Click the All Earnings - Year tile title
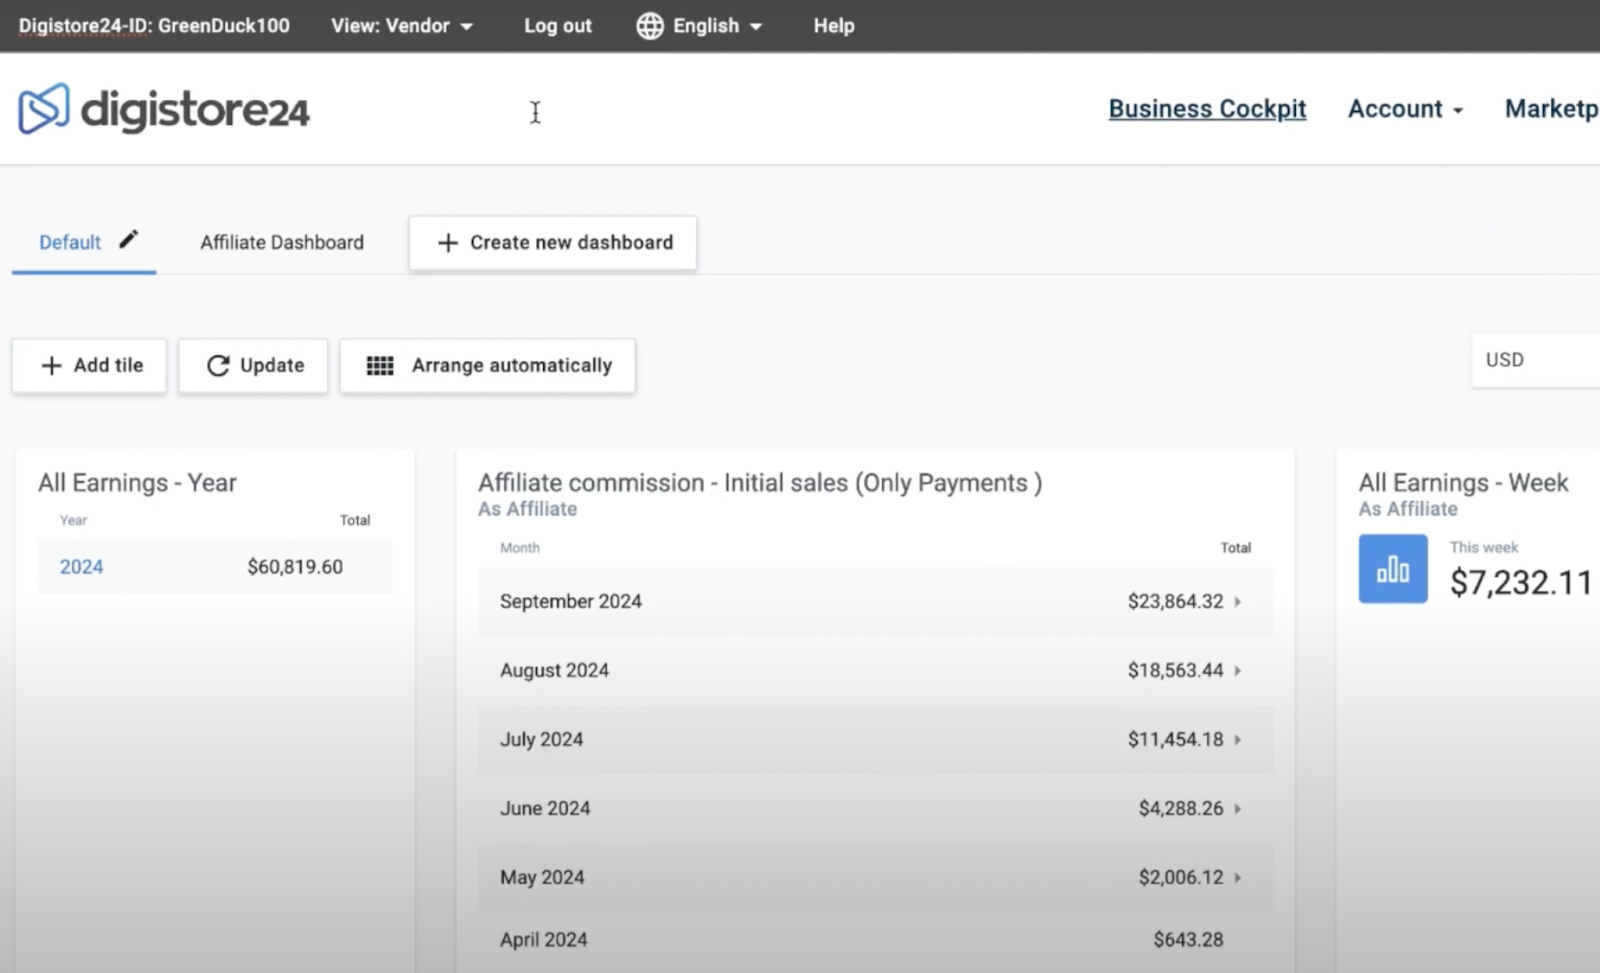This screenshot has width=1600, height=973. point(137,483)
